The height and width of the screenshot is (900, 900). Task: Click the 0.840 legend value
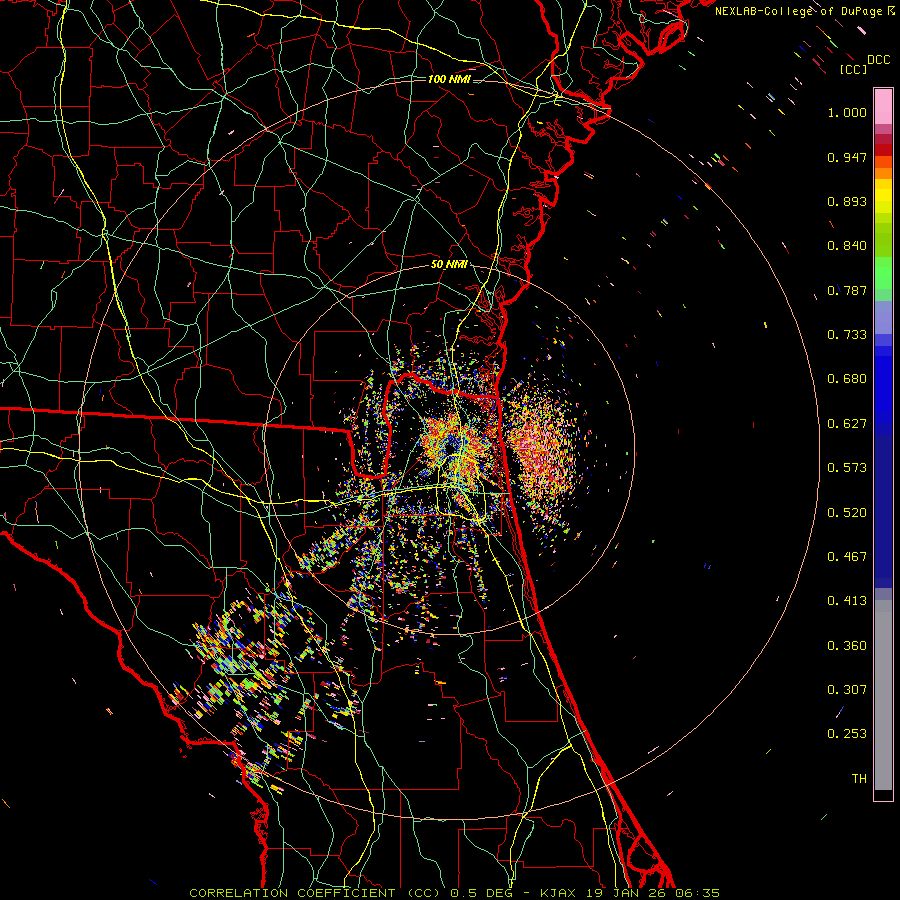(847, 246)
